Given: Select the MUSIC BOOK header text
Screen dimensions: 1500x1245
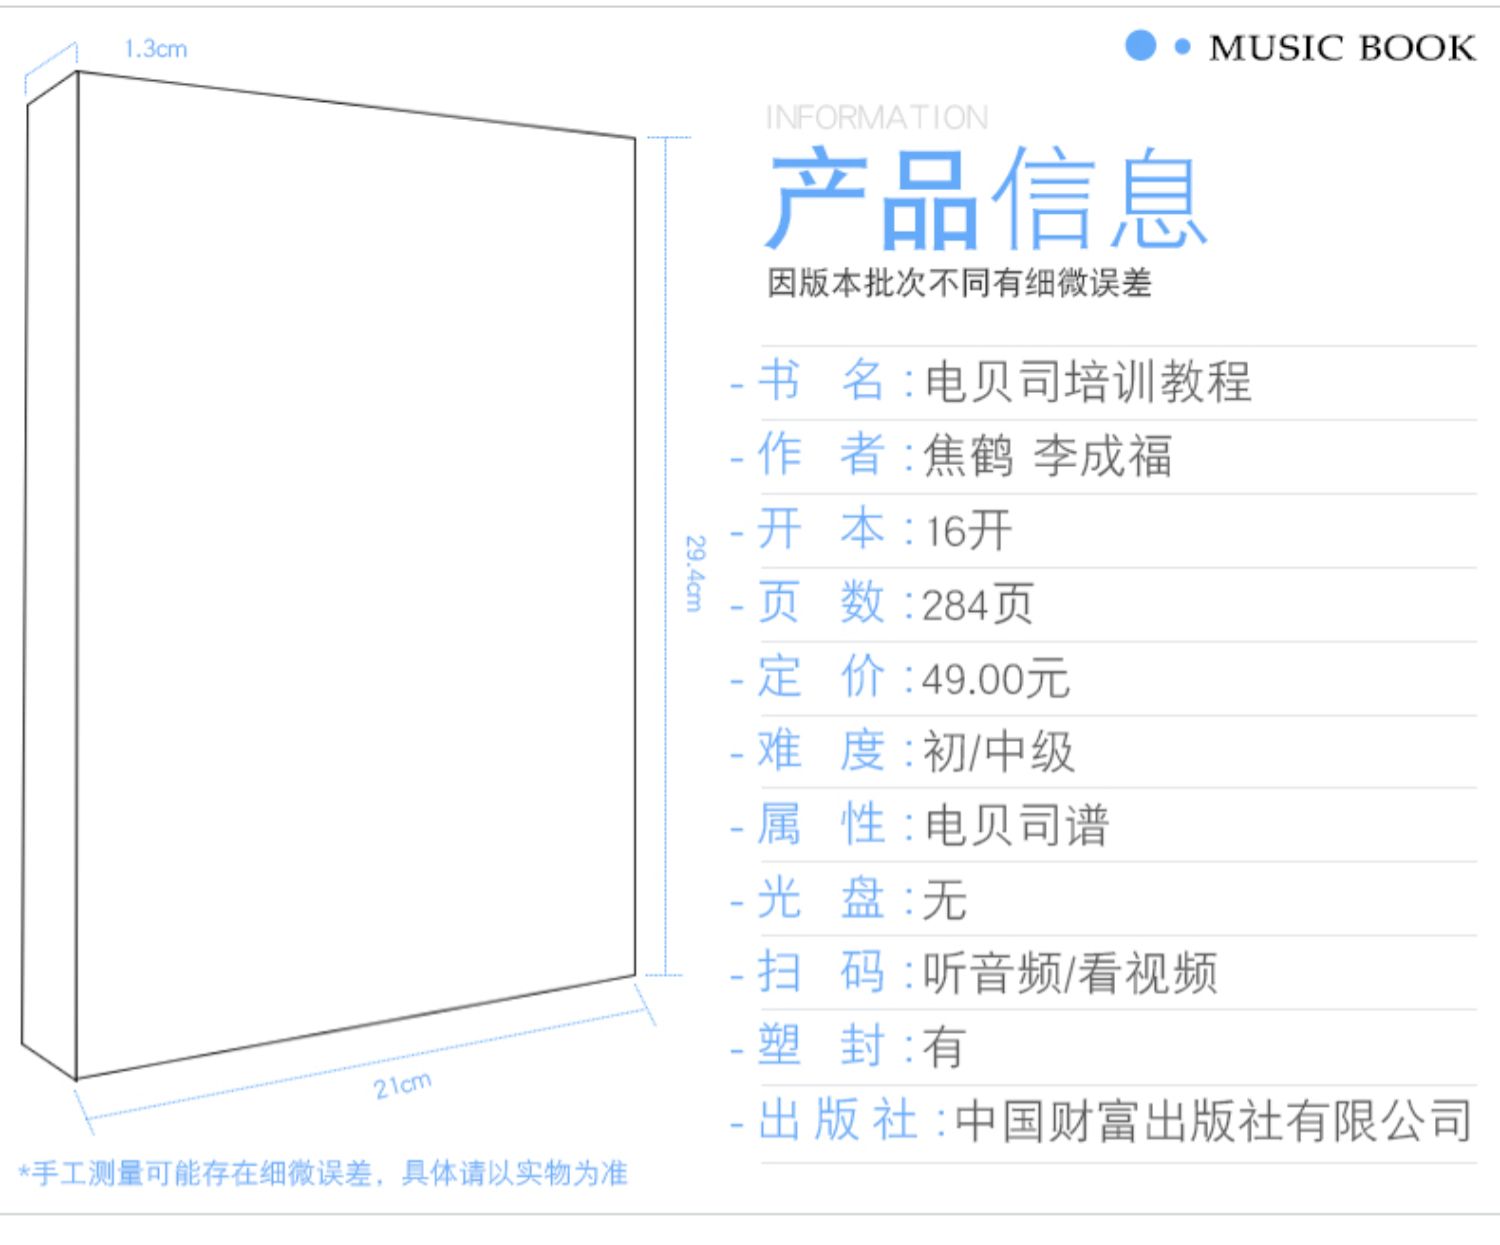Looking at the screenshot, I should click(x=1340, y=46).
